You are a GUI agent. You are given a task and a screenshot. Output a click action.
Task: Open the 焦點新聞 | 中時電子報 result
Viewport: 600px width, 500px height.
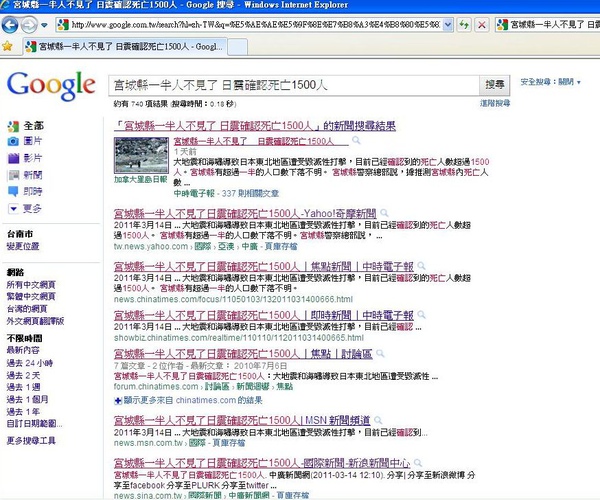(x=264, y=266)
